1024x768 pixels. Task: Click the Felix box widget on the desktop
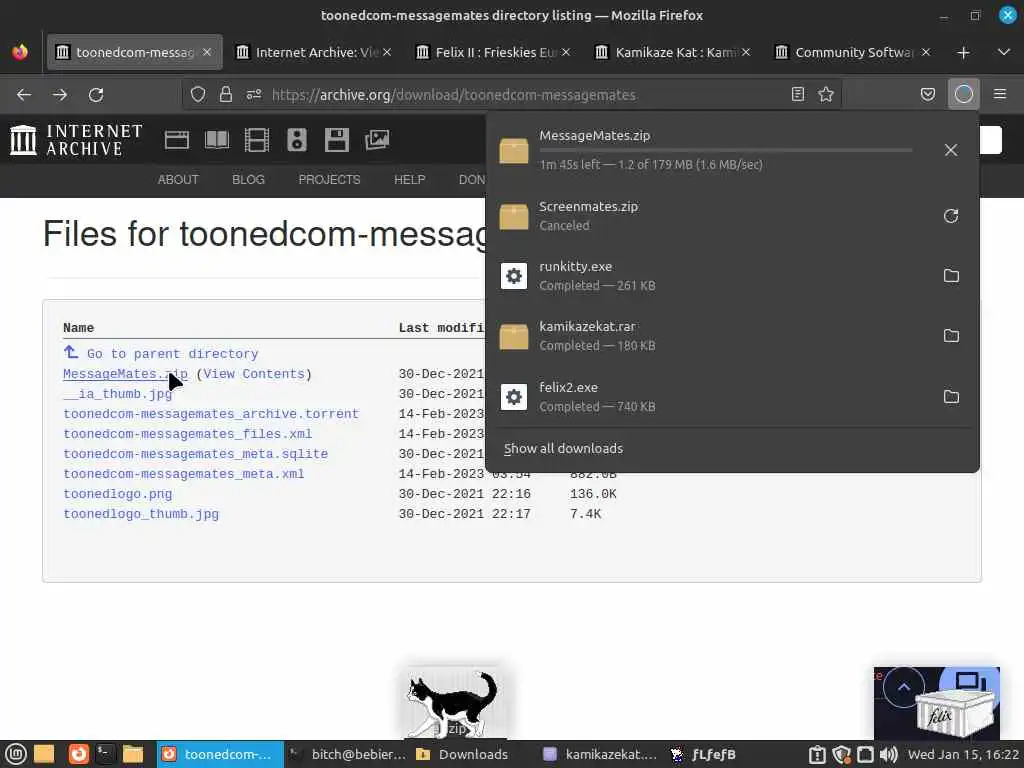[956, 714]
